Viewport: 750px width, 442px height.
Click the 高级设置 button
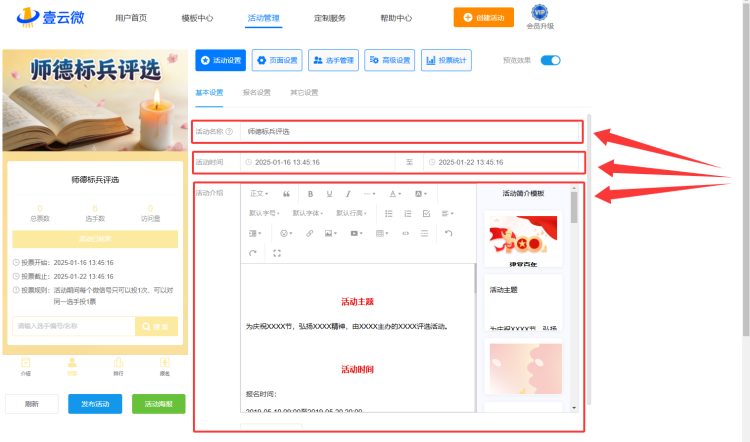(390, 60)
